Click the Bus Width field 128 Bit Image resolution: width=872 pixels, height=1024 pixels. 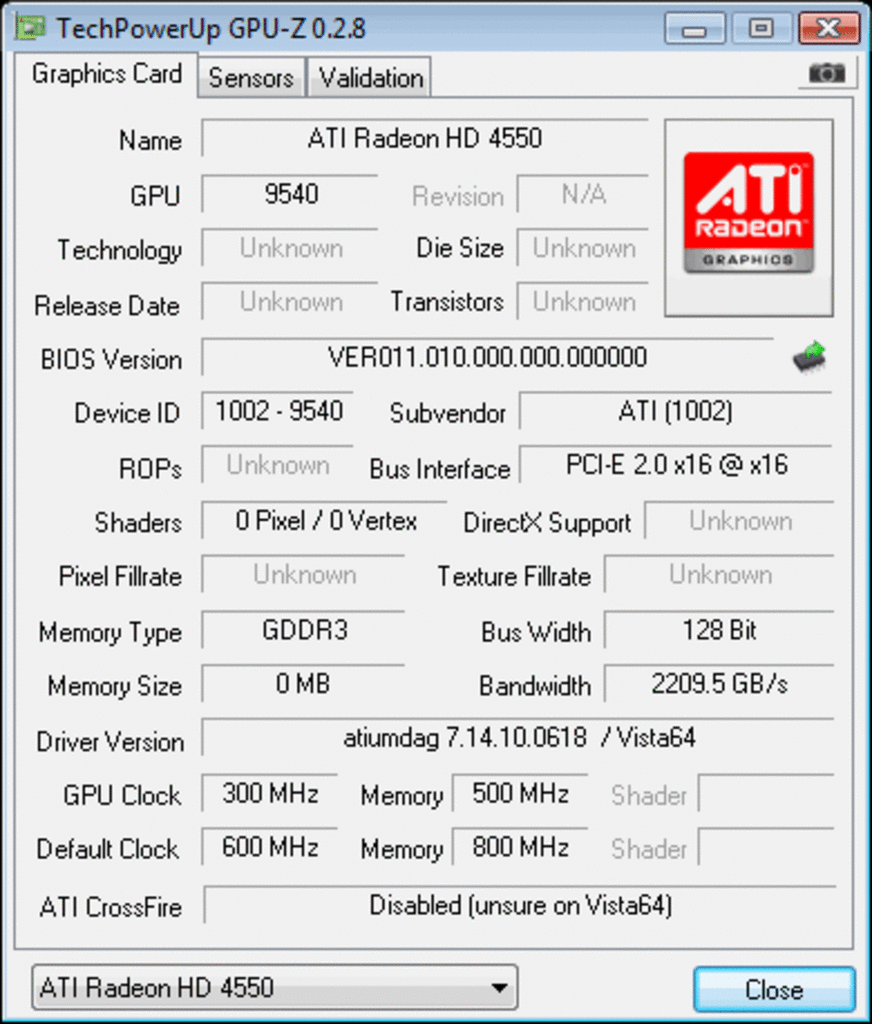pos(719,630)
